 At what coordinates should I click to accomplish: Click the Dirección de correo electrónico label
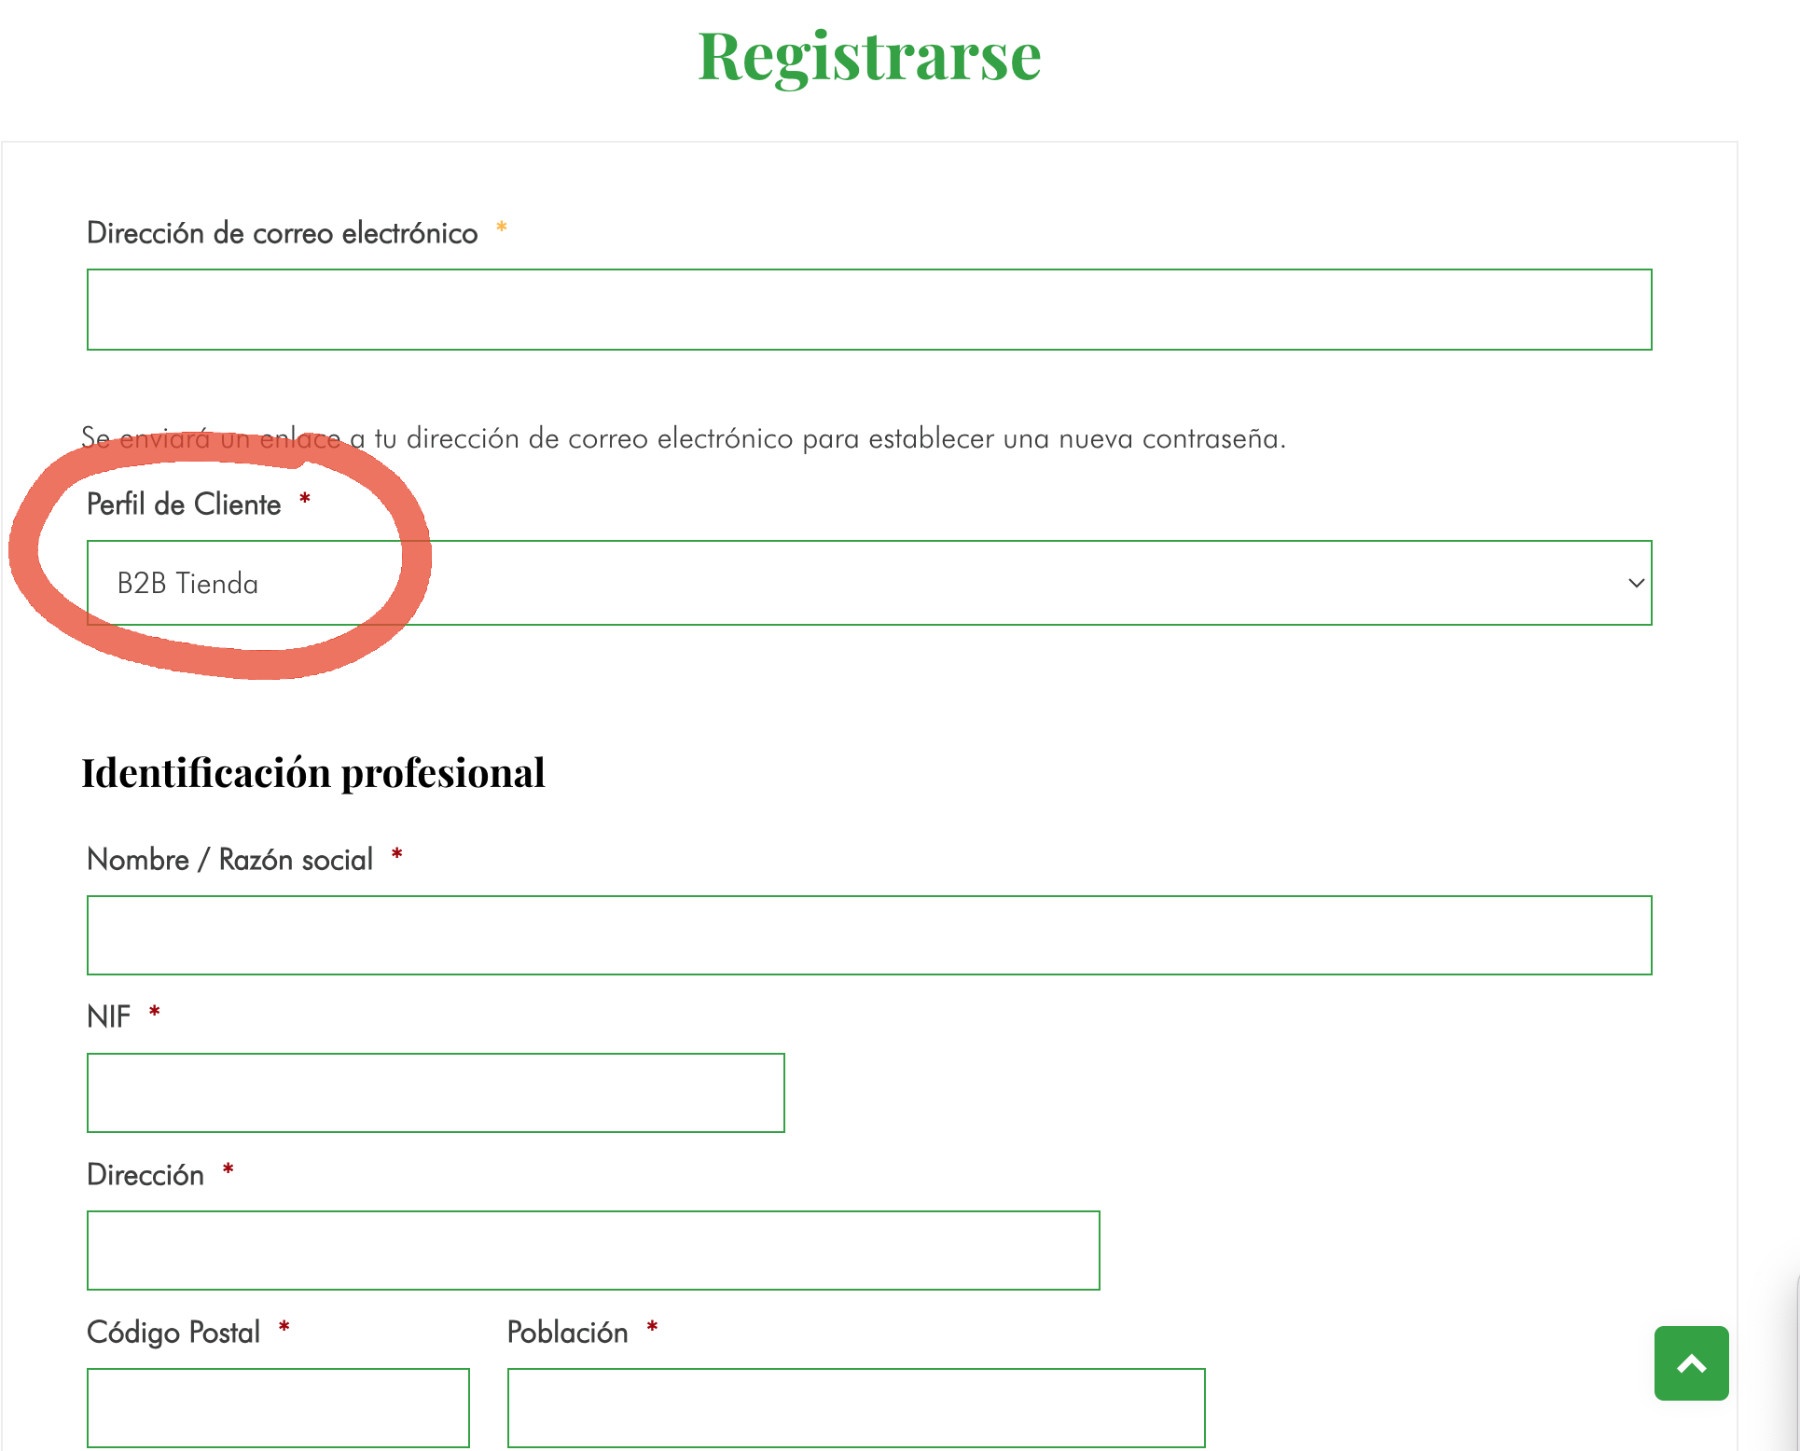(282, 233)
